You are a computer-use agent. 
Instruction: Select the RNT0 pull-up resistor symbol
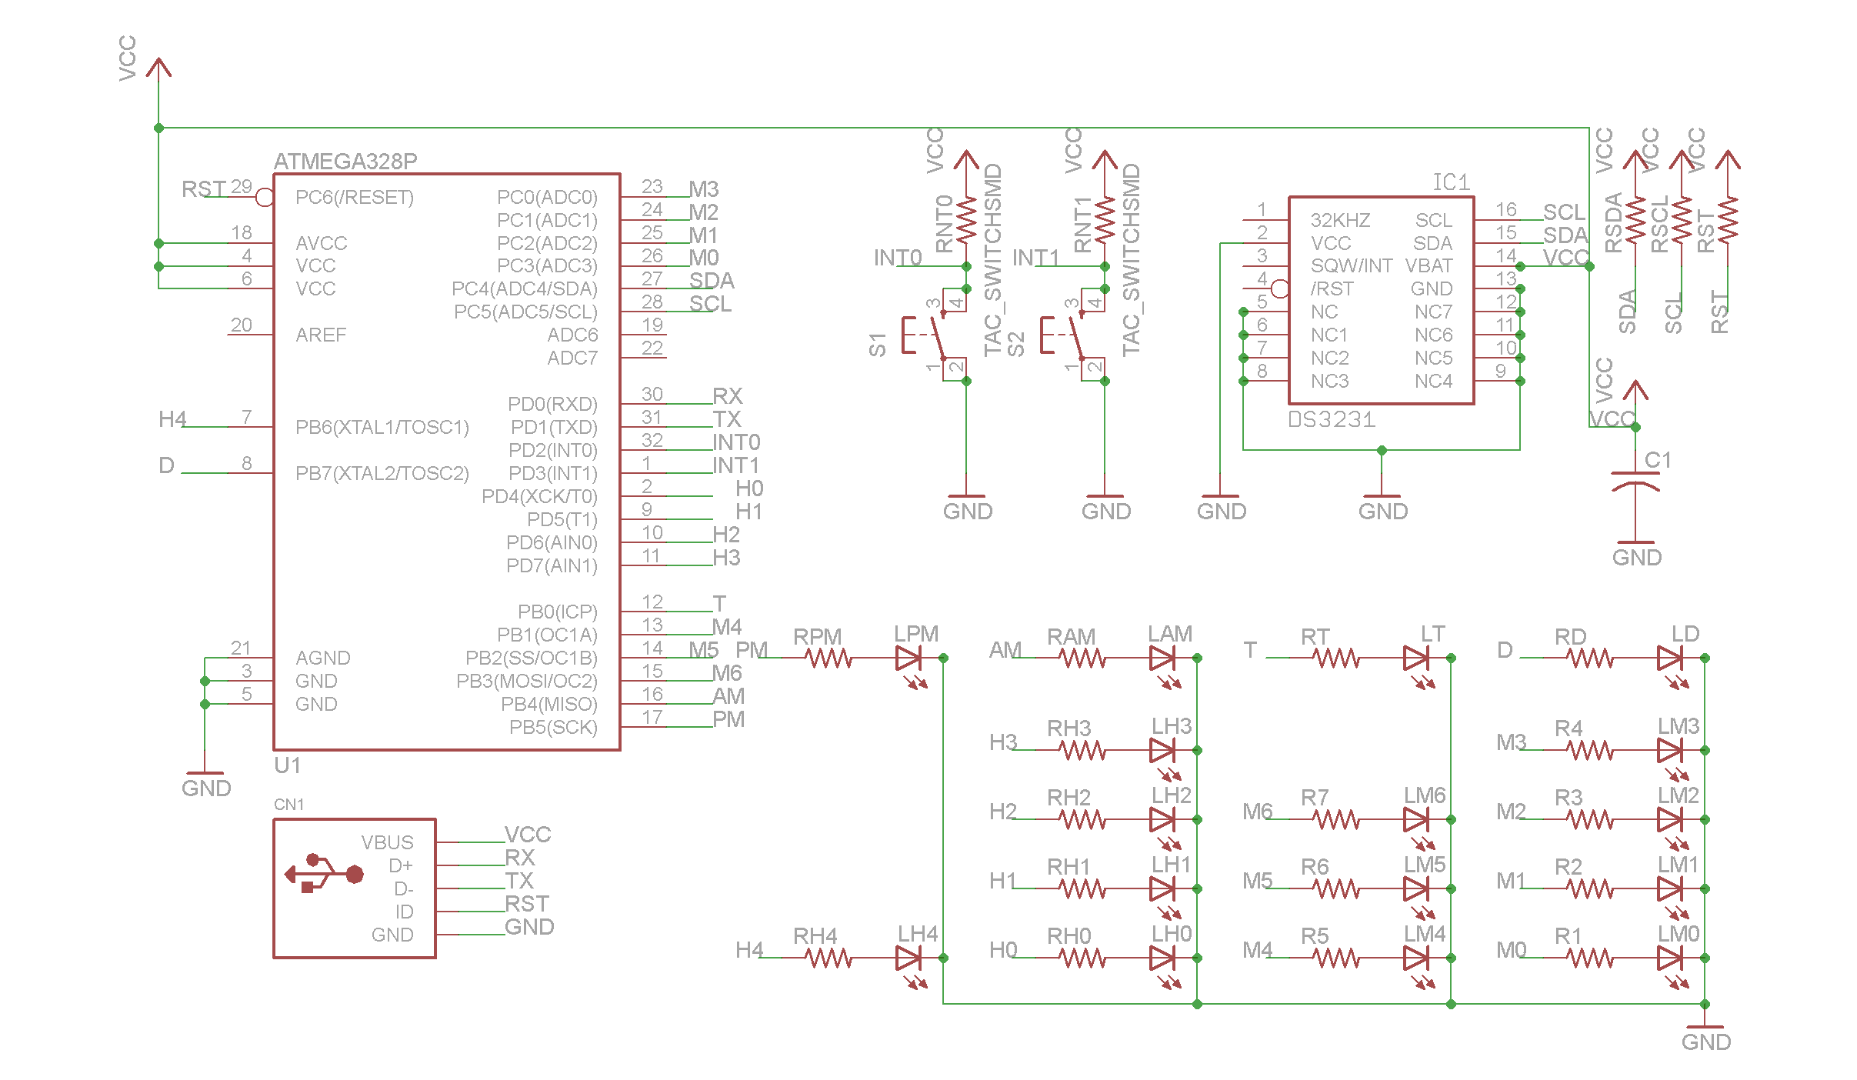[966, 220]
